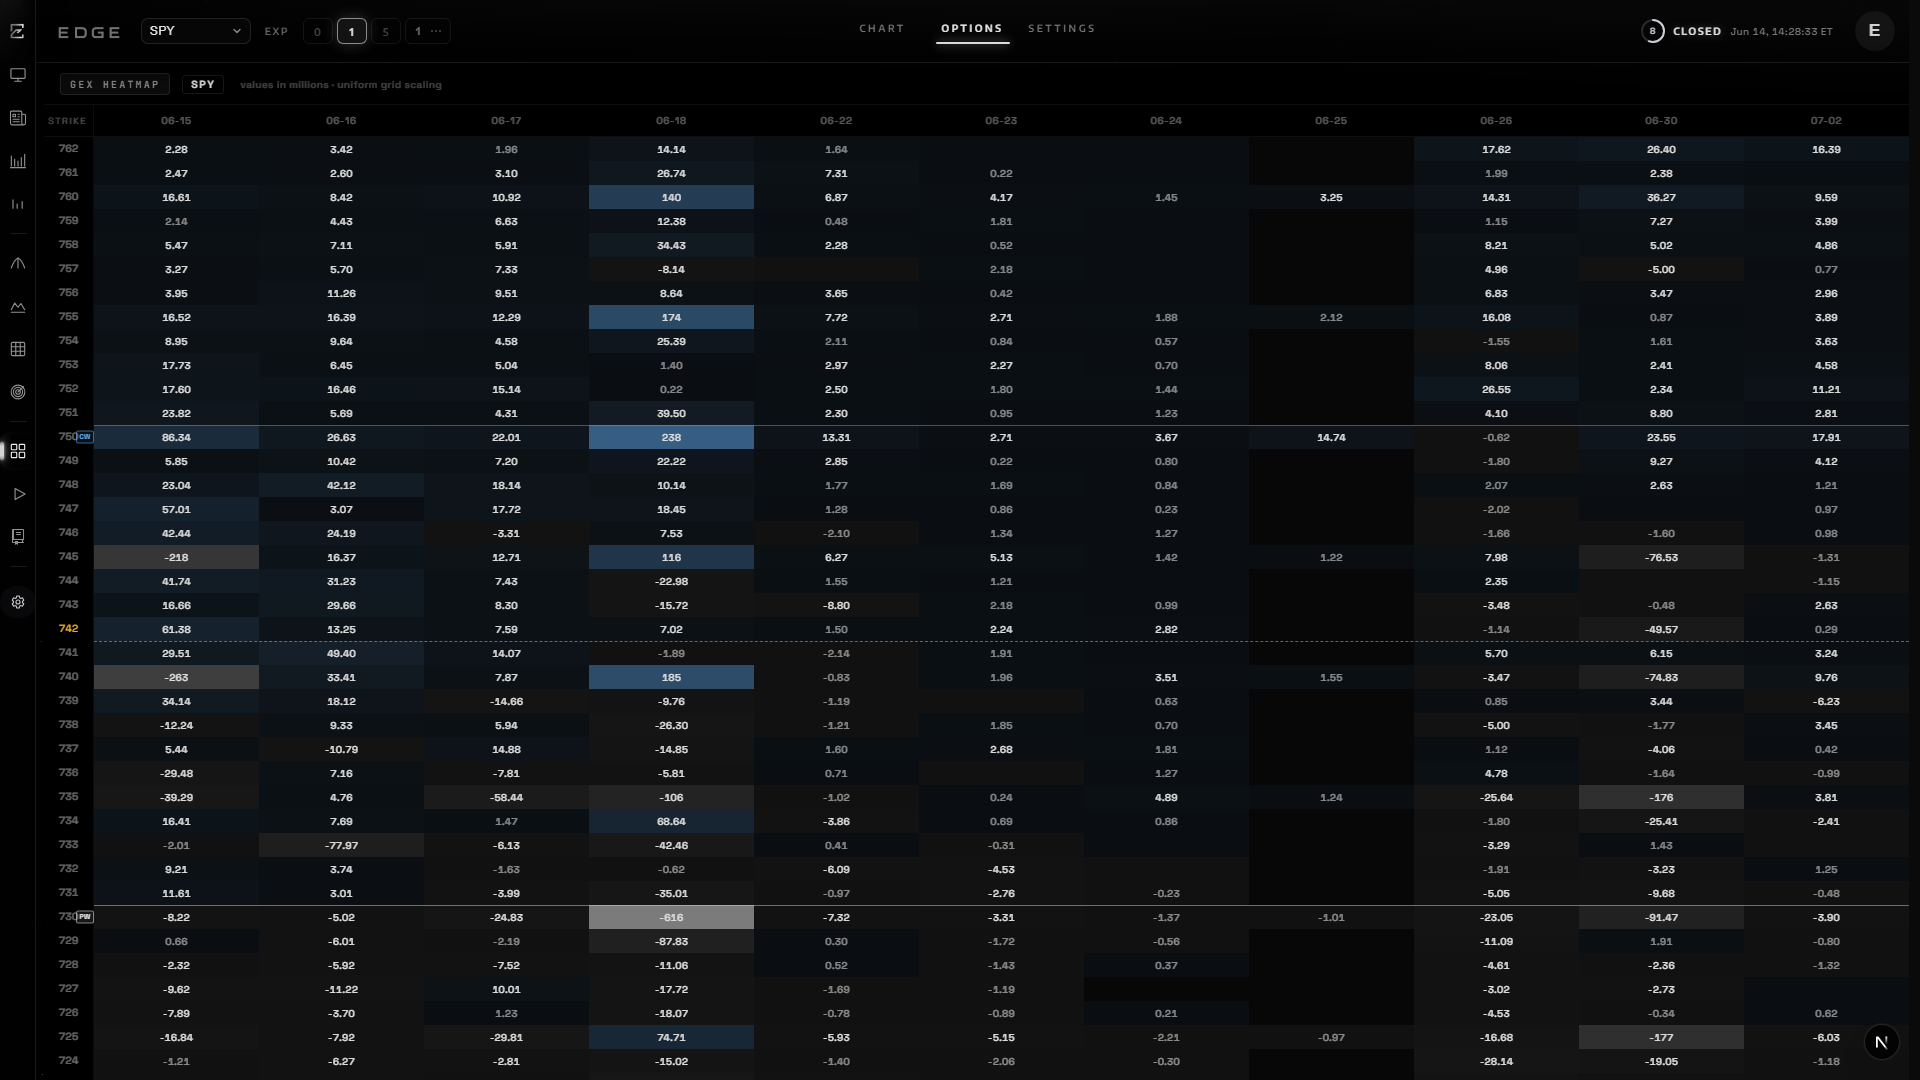Click the PW marker on strike 730
Image resolution: width=1920 pixels, height=1080 pixels.
(85, 917)
